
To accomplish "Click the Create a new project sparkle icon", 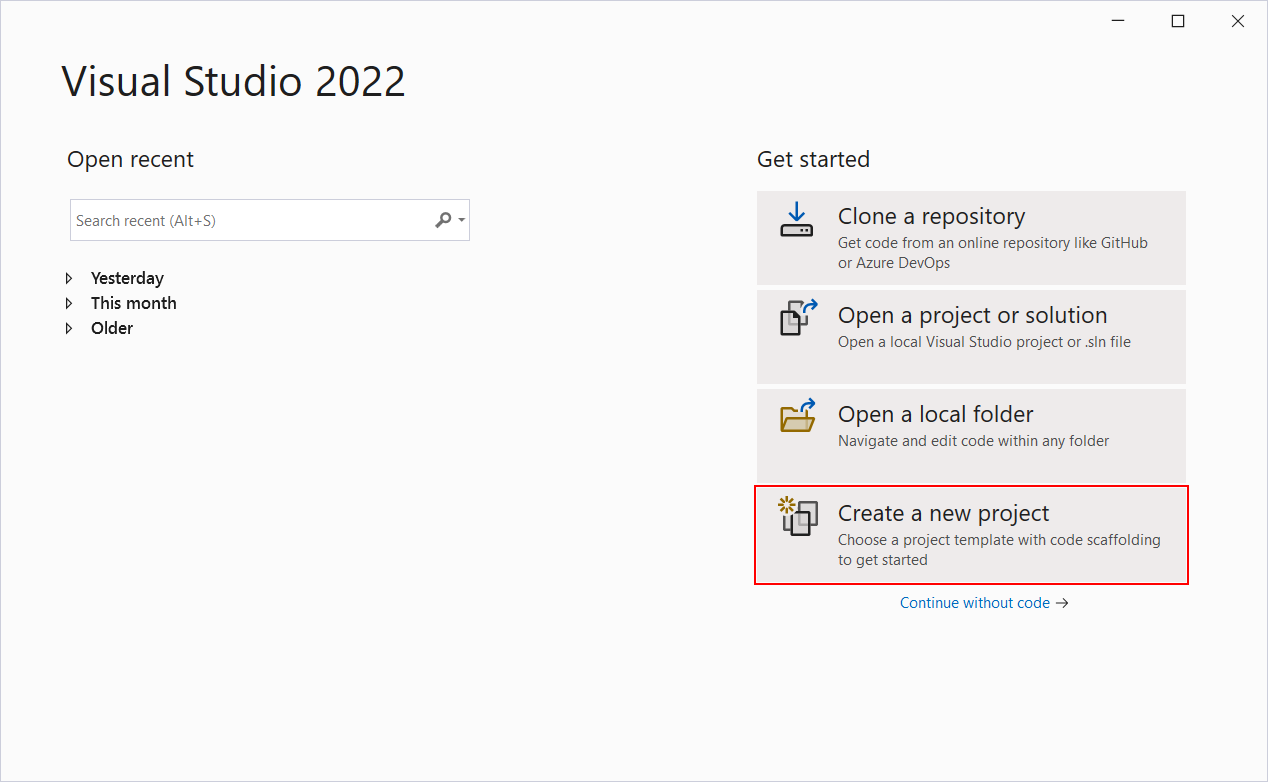I will tap(786, 503).
